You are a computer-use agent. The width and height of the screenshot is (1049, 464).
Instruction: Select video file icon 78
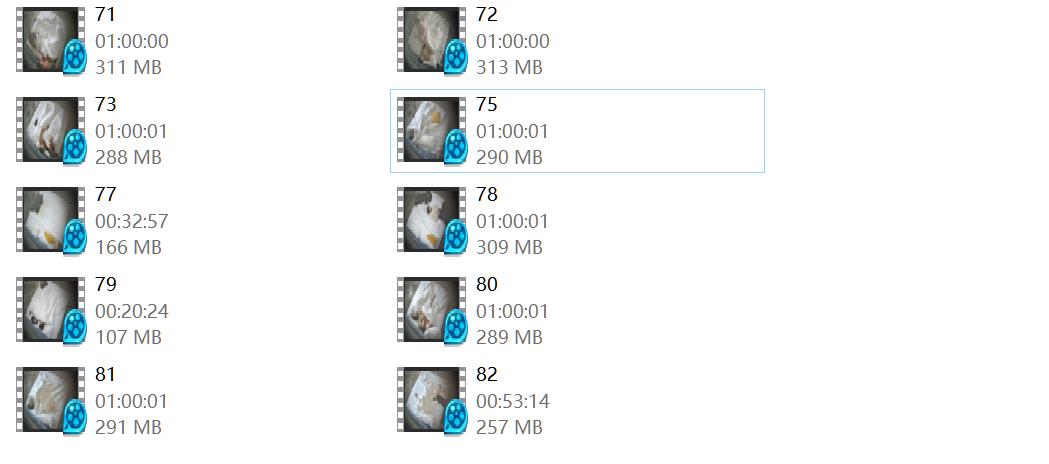pos(432,220)
